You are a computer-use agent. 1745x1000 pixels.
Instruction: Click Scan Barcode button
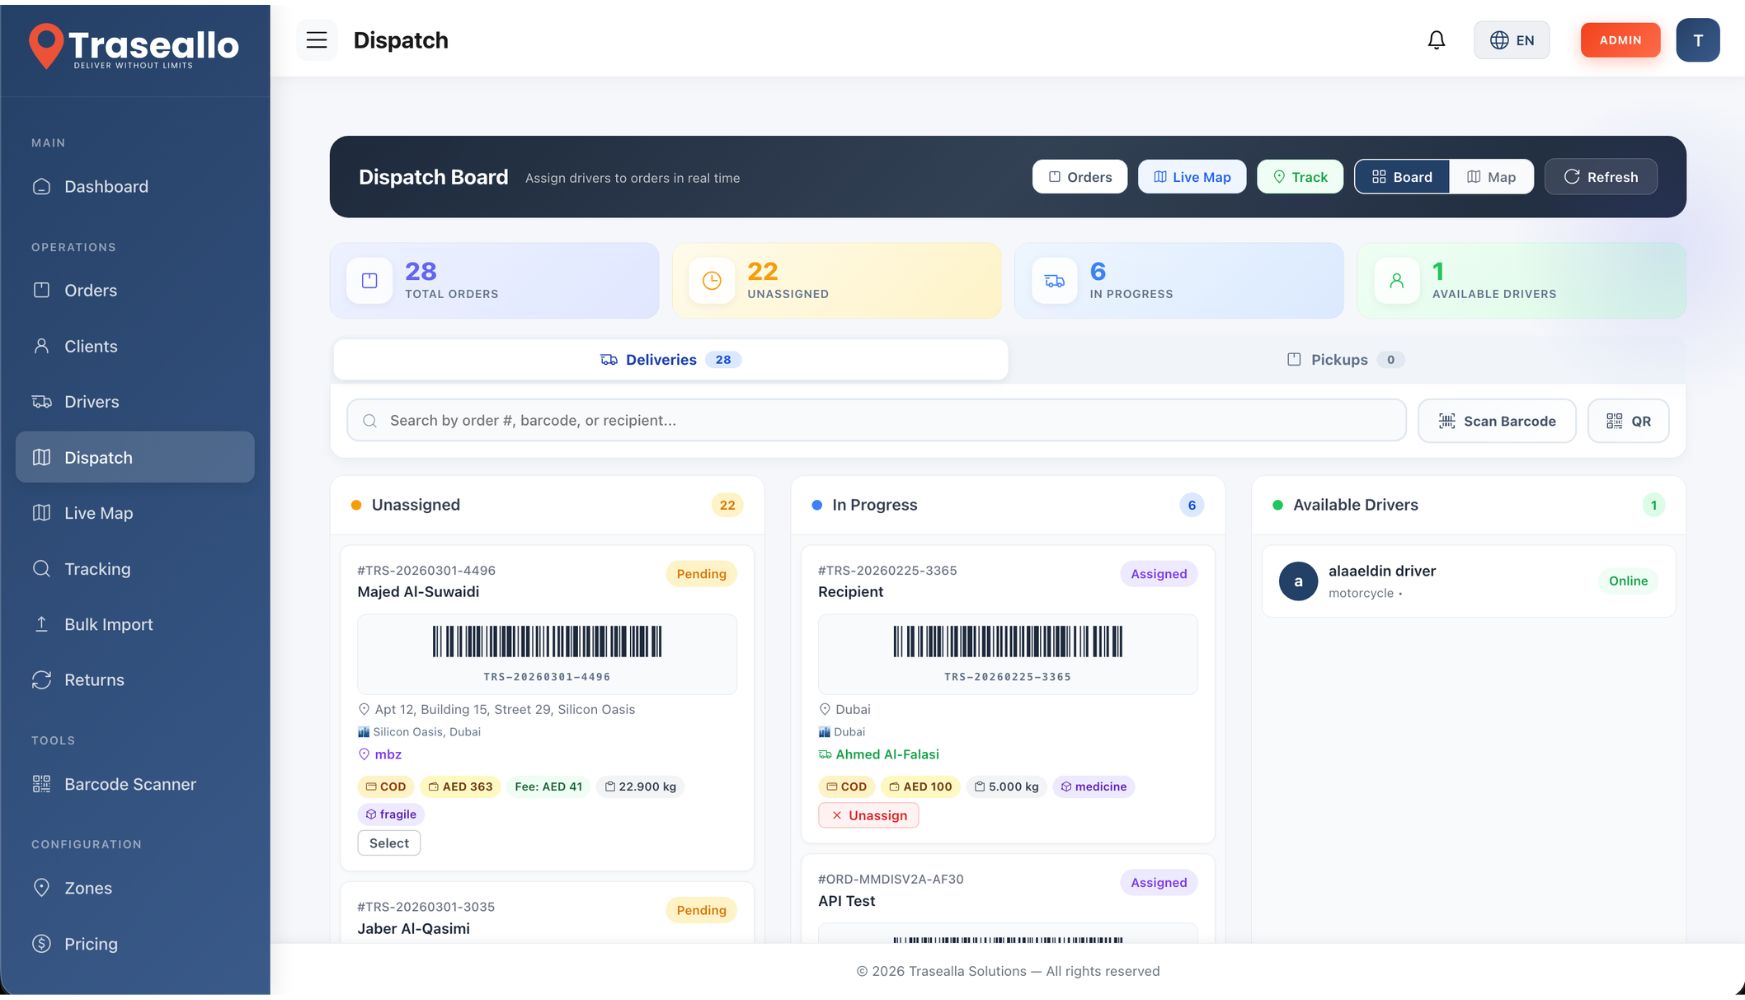(x=1496, y=421)
